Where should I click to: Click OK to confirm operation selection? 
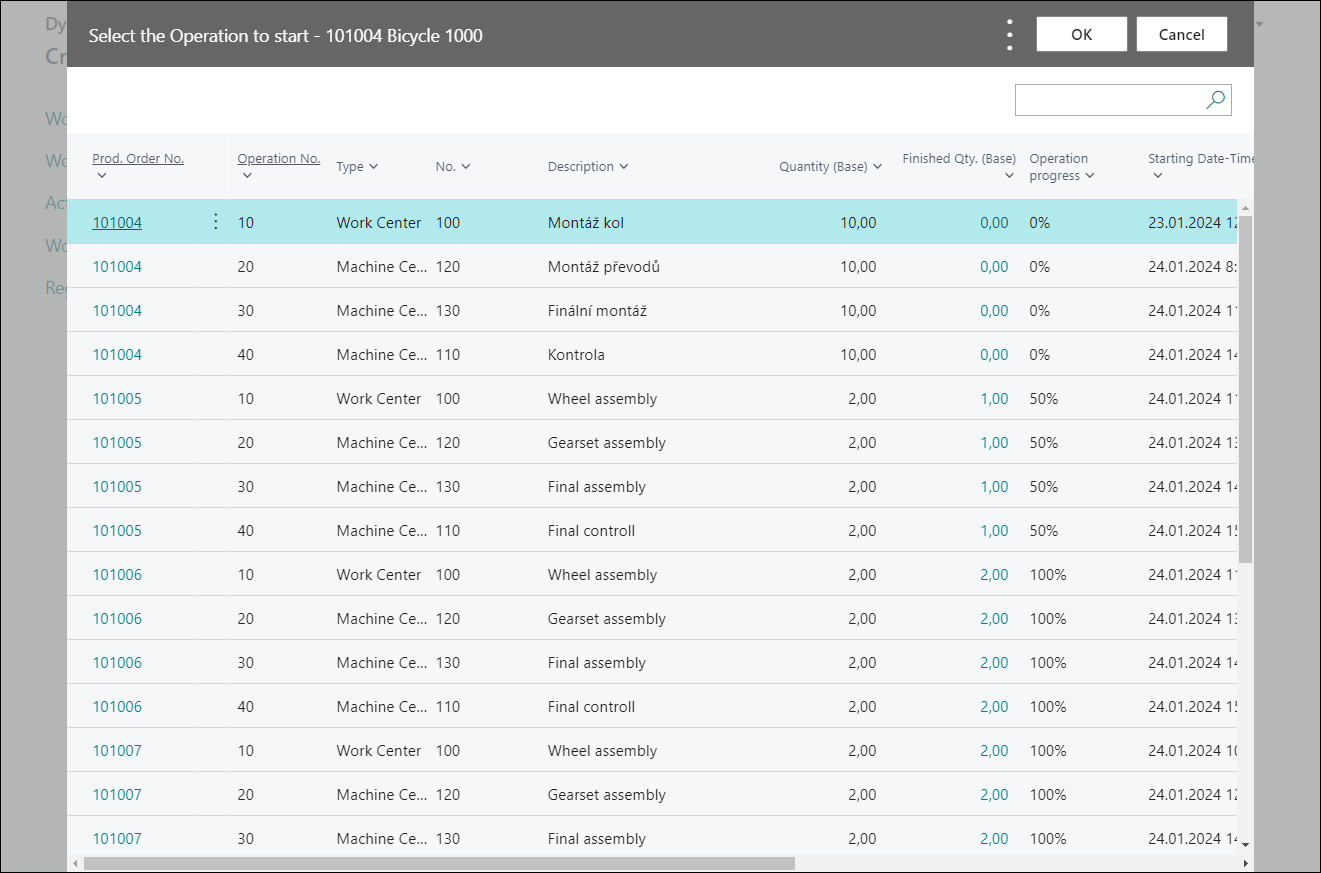pos(1081,34)
